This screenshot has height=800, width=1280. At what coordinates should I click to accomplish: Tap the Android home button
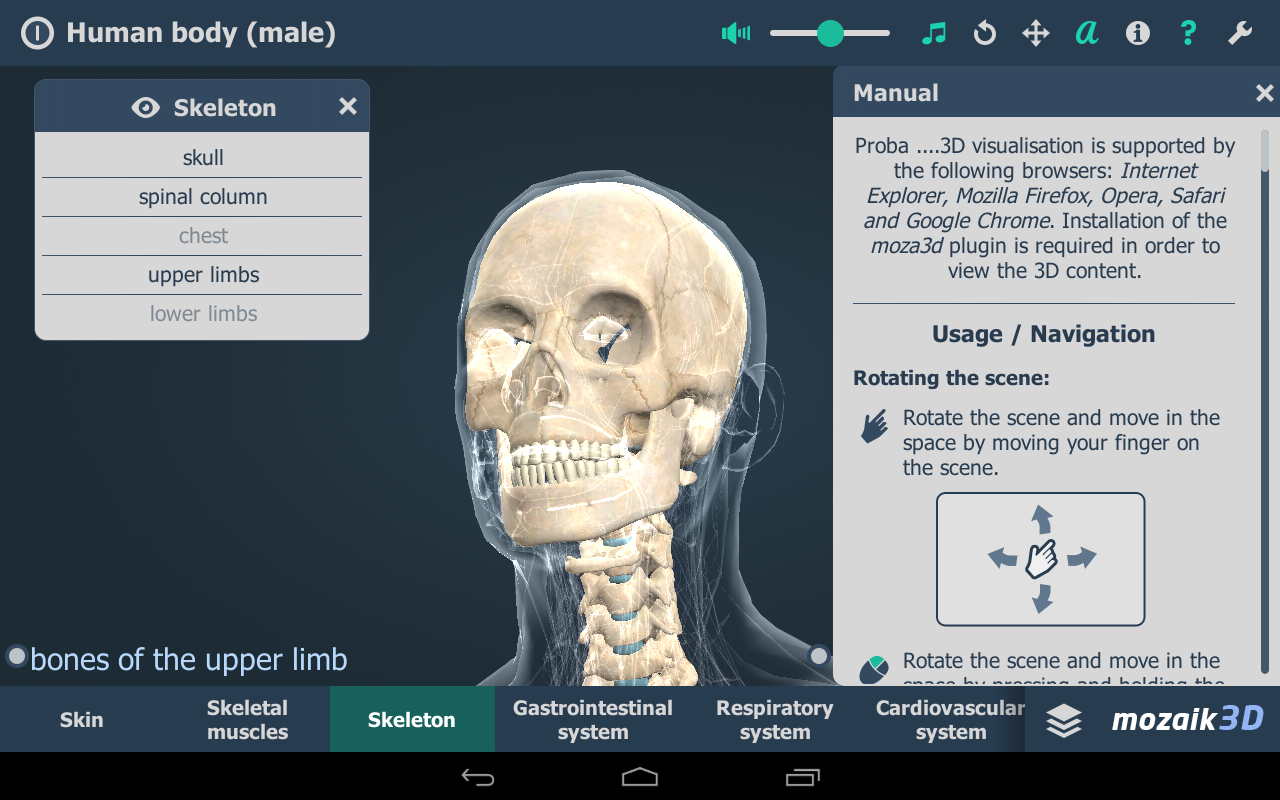(639, 776)
